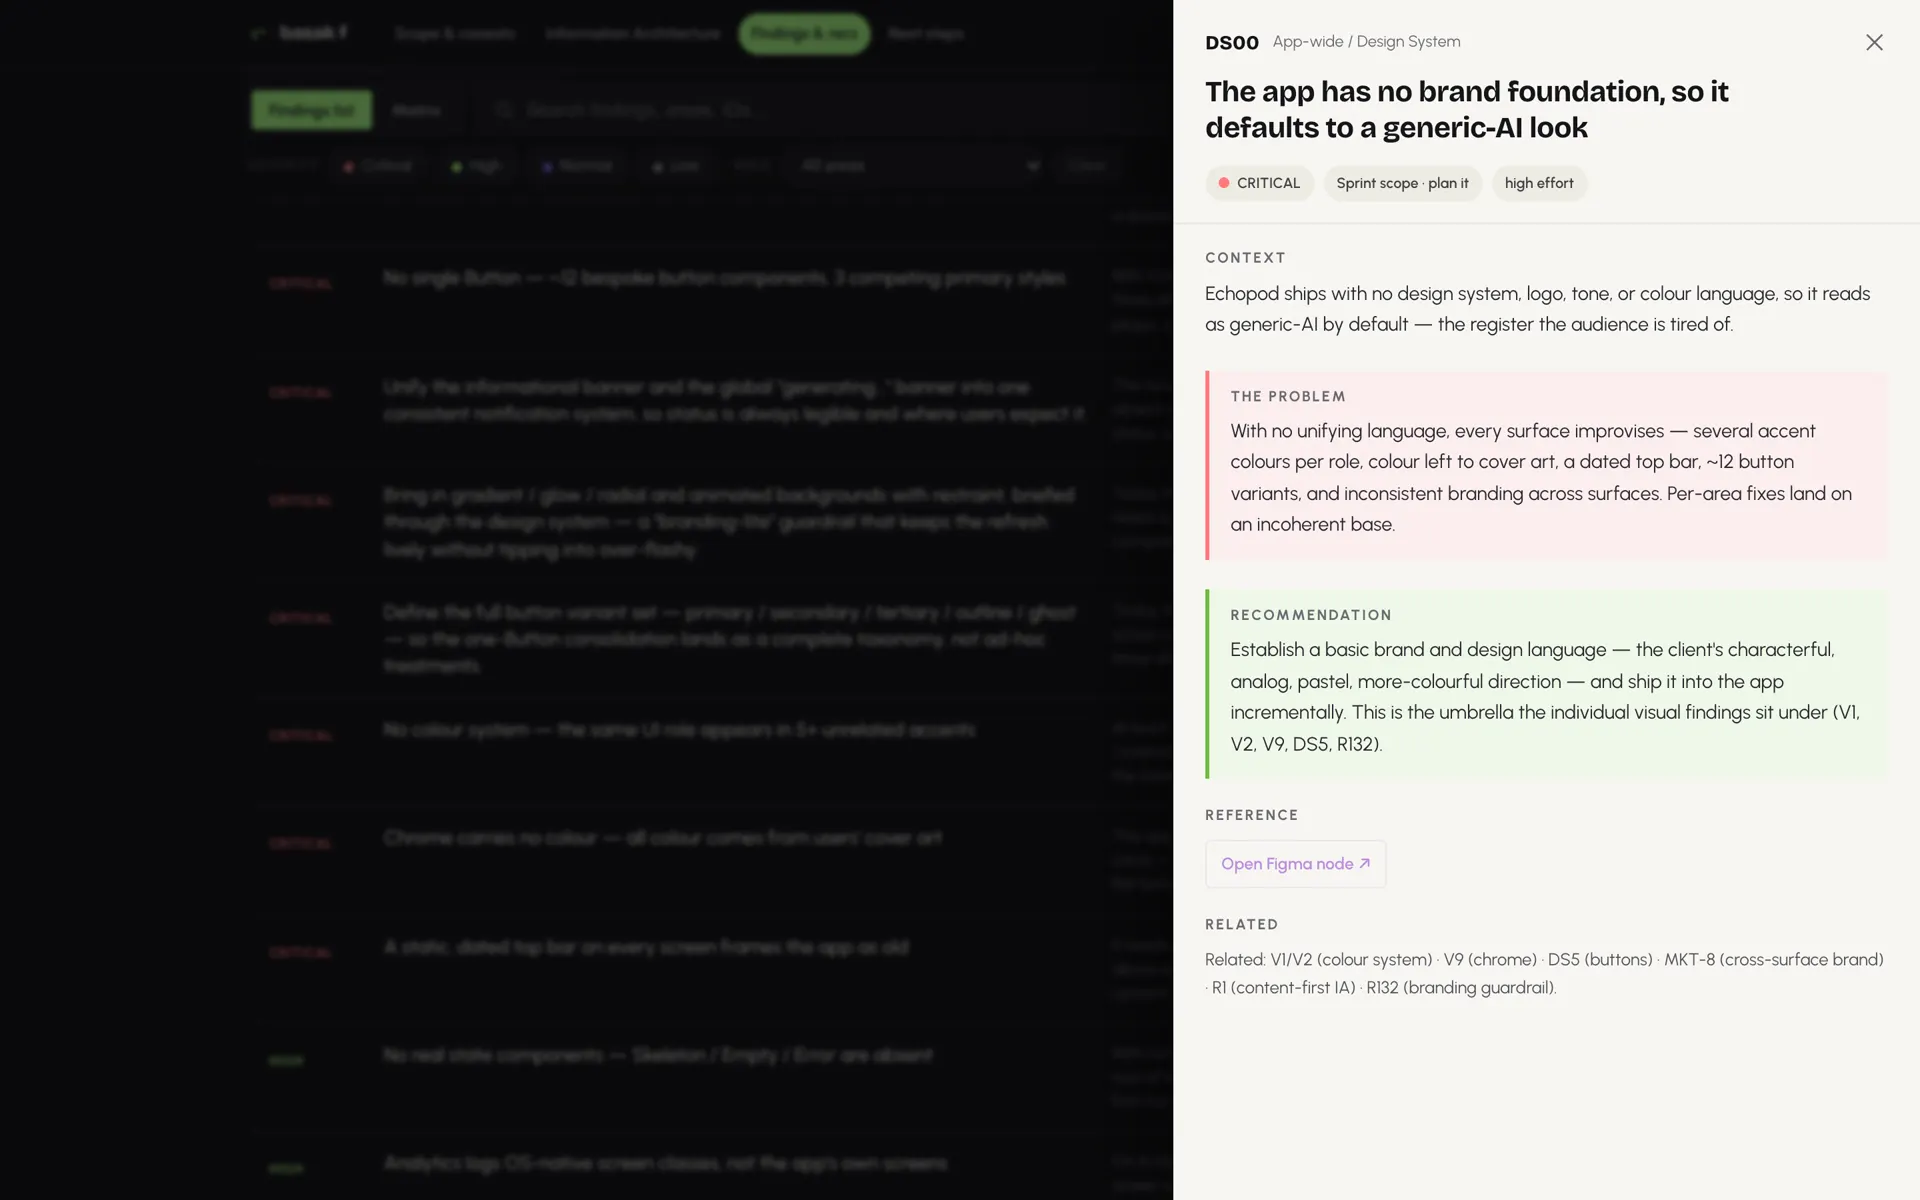This screenshot has height=1200, width=1920.
Task: Click the app logo in the top-left header
Action: pos(300,33)
